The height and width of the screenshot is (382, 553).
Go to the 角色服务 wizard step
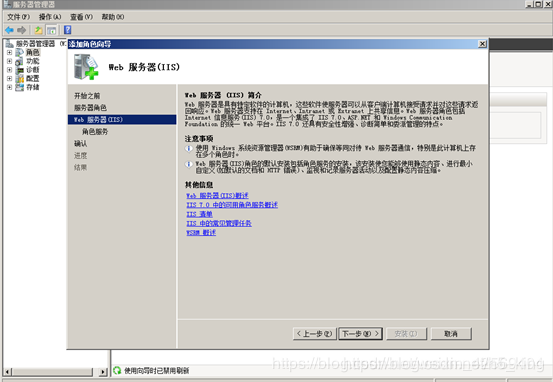[95, 132]
